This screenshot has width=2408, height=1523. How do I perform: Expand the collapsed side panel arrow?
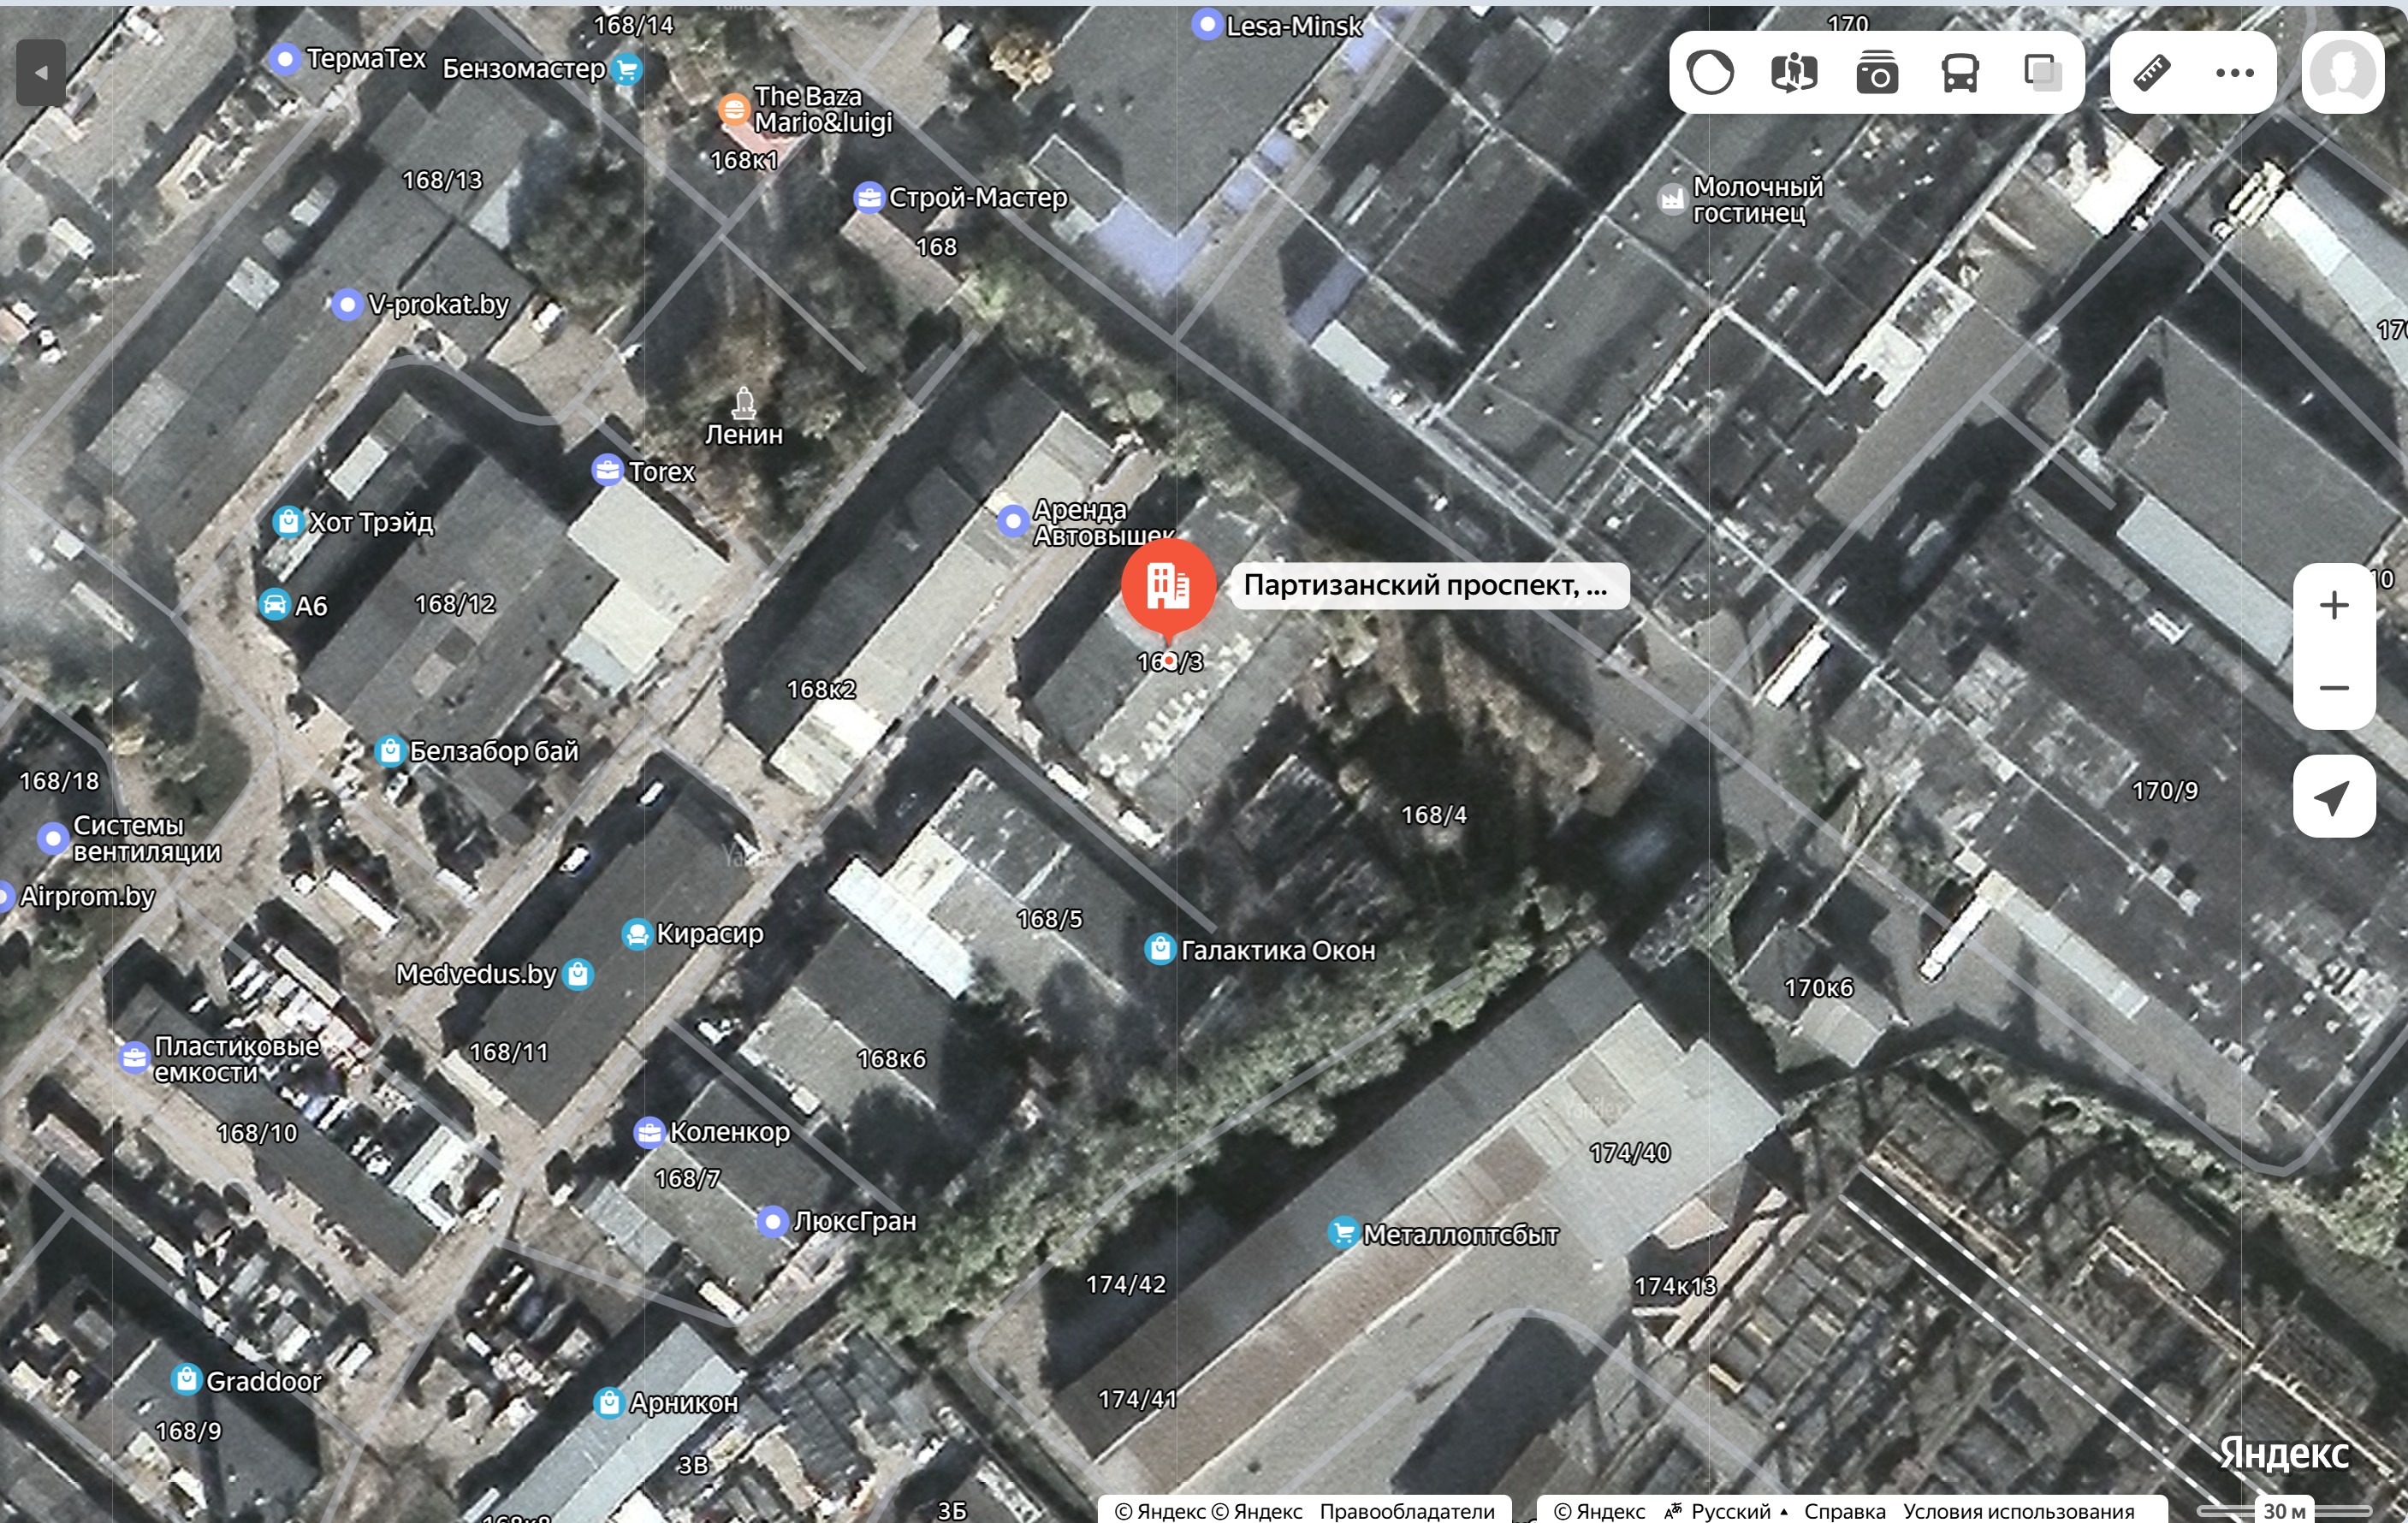(41, 73)
